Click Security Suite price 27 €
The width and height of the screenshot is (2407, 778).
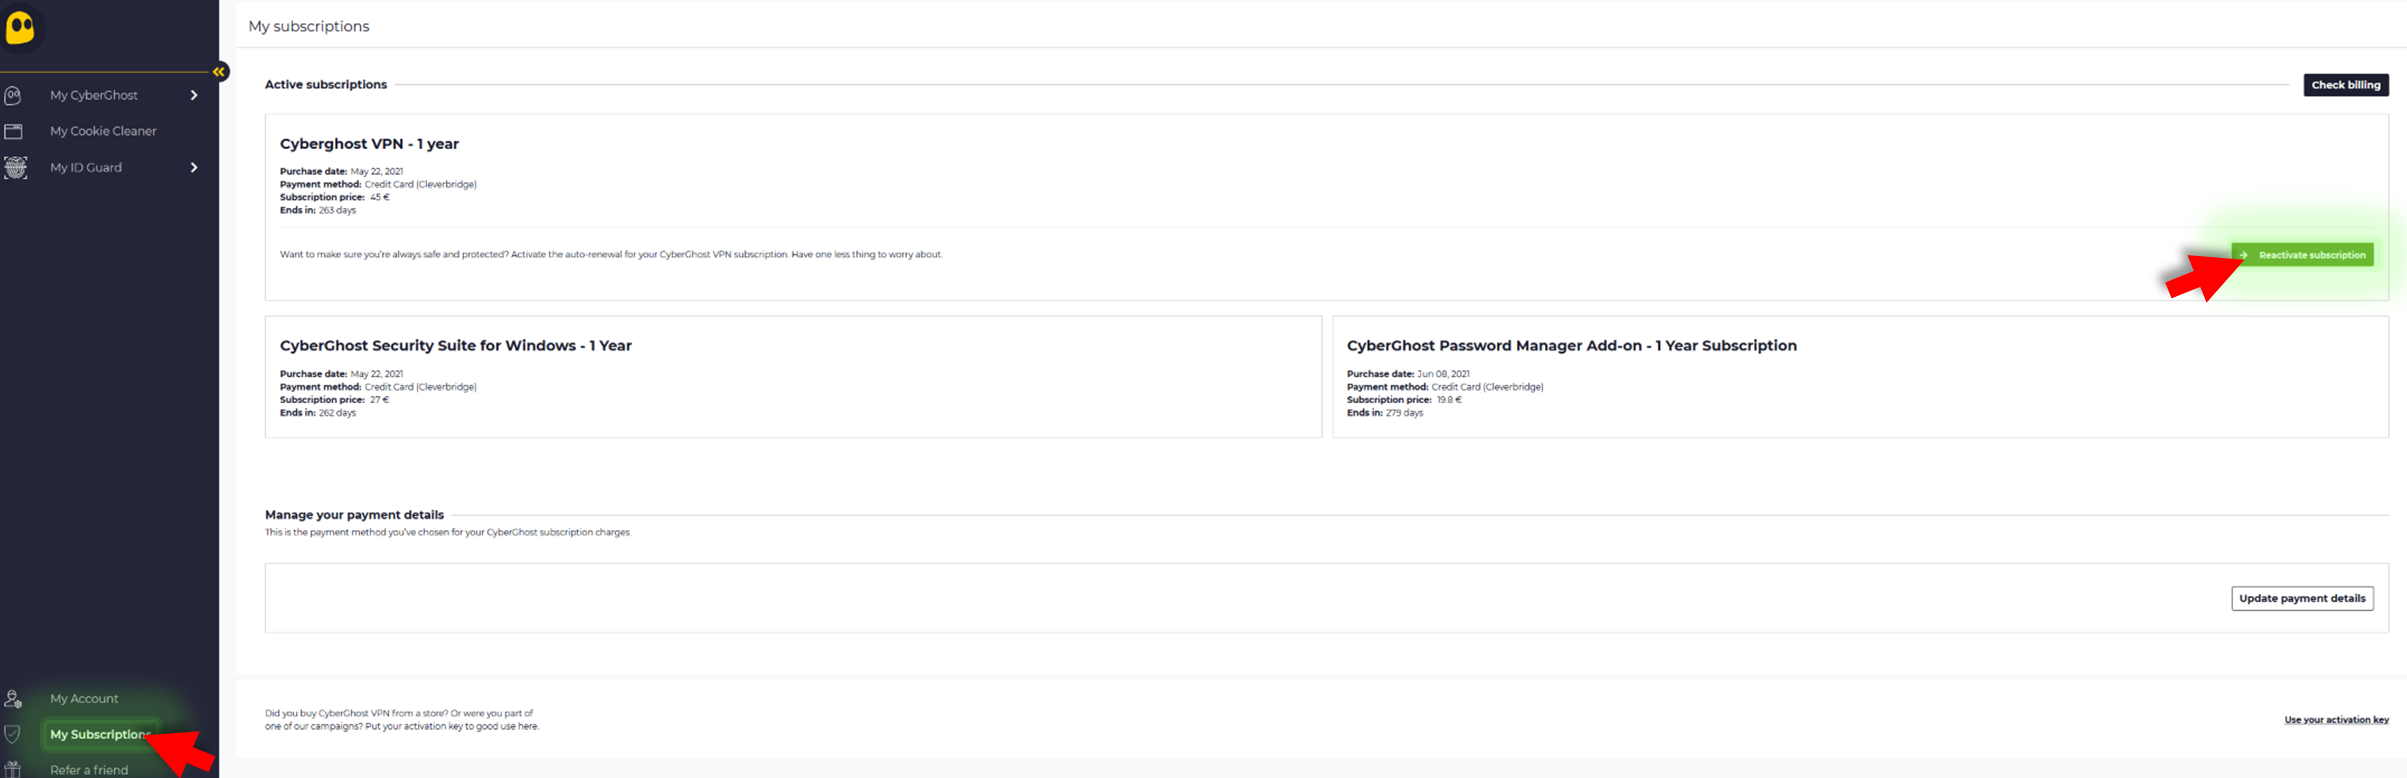pos(334,400)
